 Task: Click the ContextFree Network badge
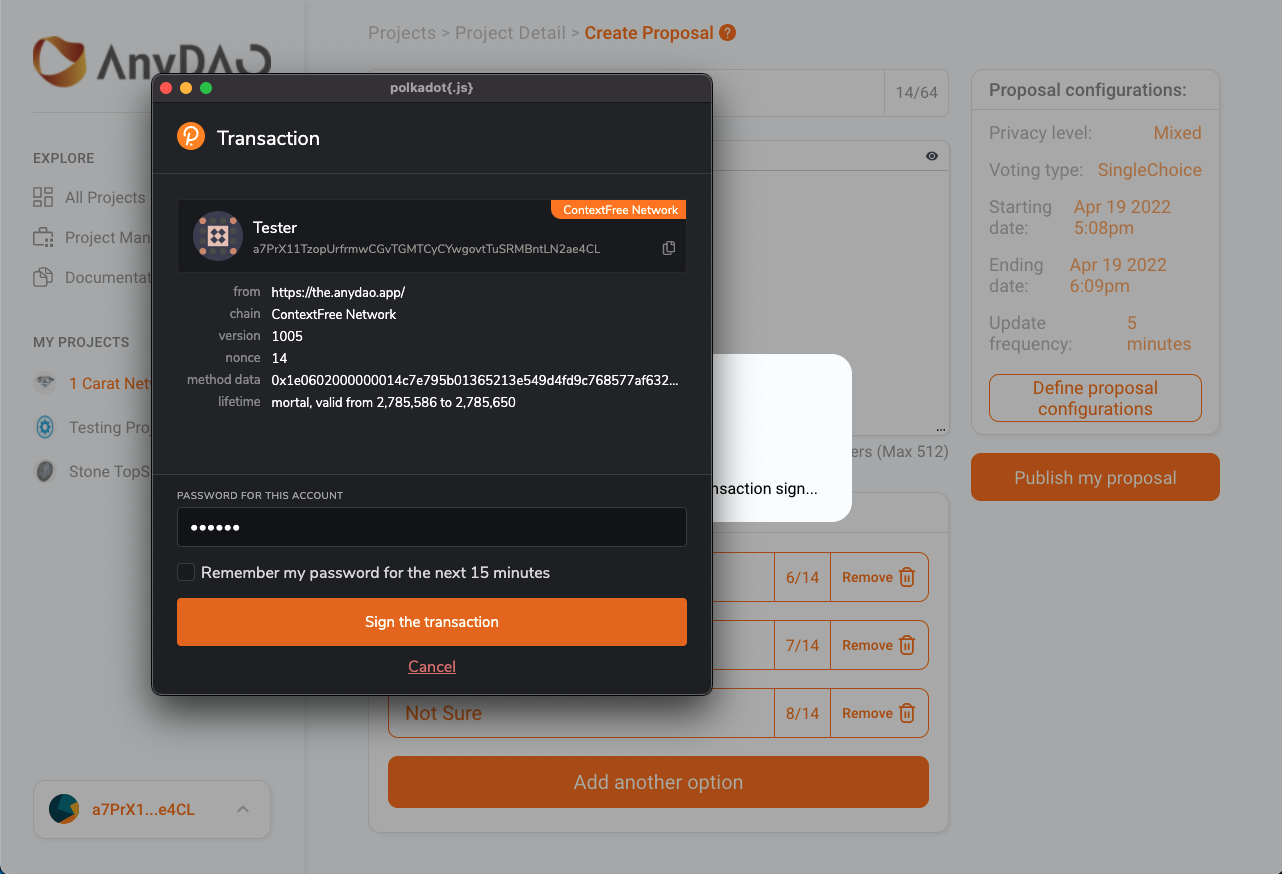coord(620,210)
